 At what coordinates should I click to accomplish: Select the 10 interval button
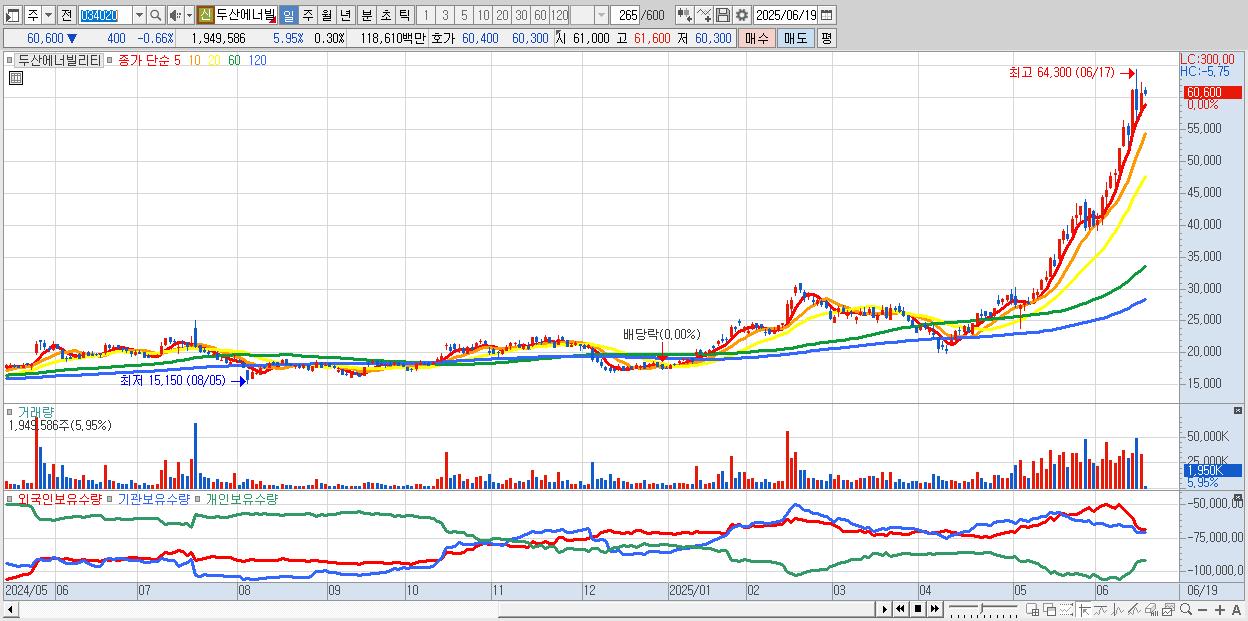(483, 15)
